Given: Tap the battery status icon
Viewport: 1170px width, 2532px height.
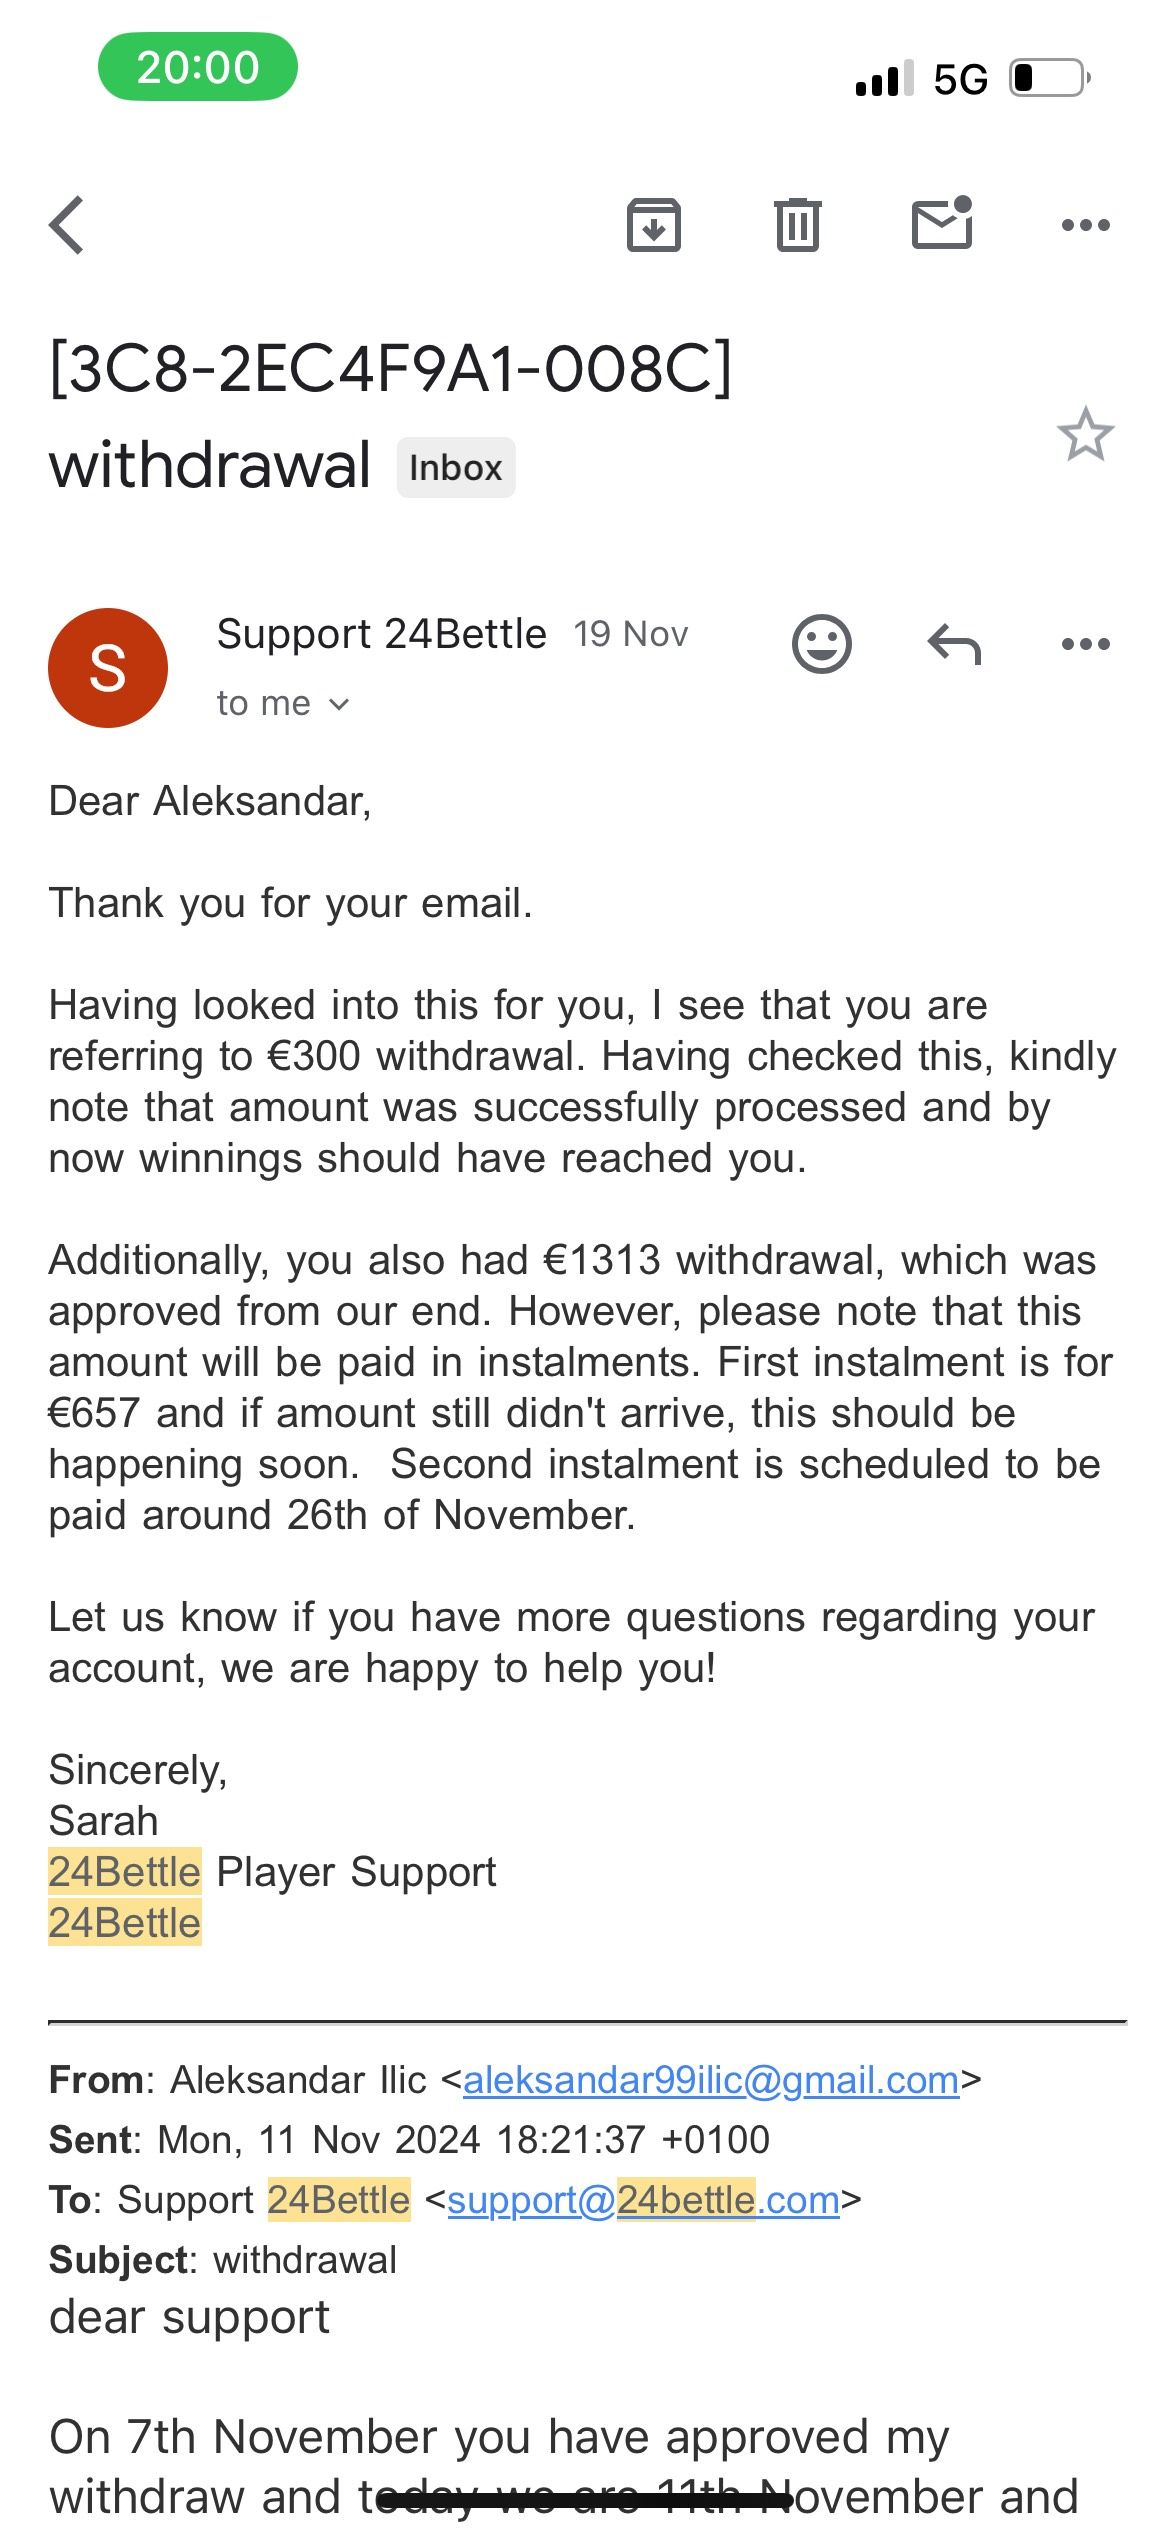Looking at the screenshot, I should click(x=1051, y=78).
